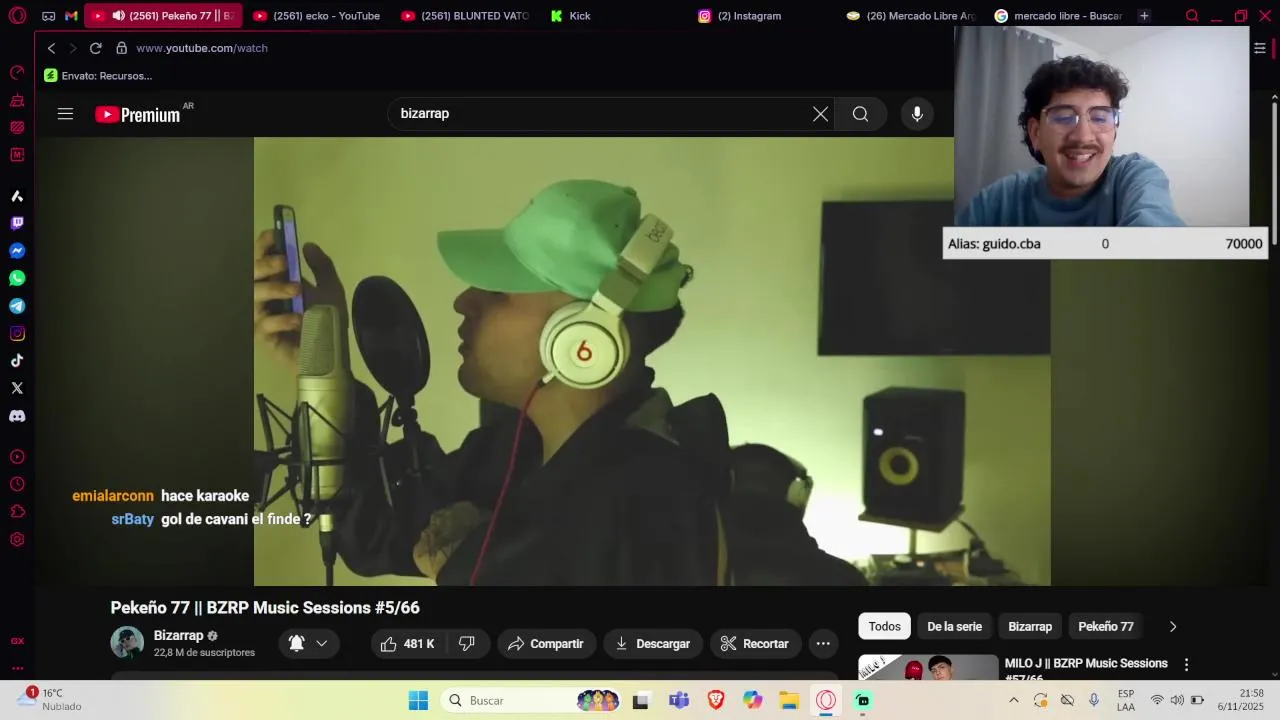Run search with magnifier button
The height and width of the screenshot is (720, 1280).
point(860,114)
